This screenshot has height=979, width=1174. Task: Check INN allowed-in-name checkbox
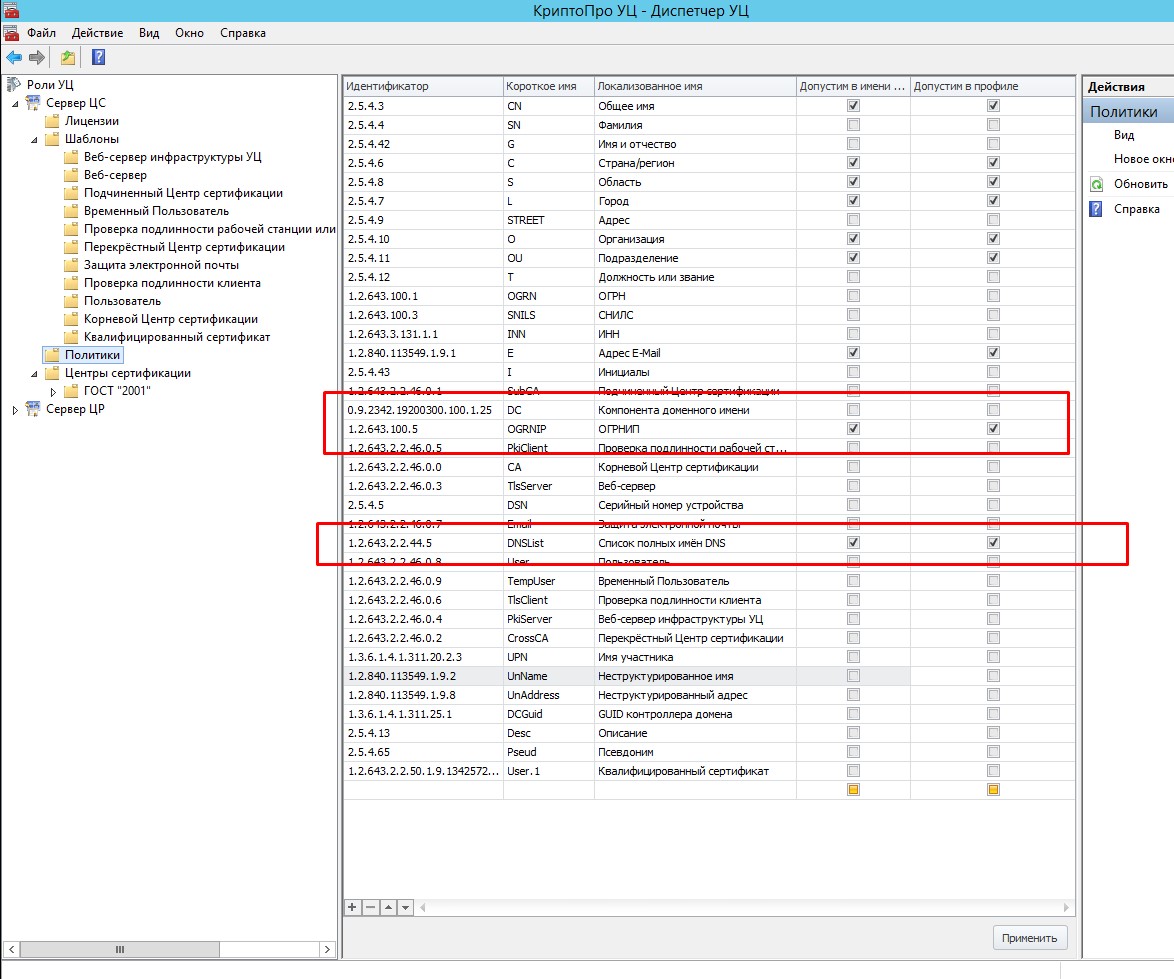(x=854, y=334)
